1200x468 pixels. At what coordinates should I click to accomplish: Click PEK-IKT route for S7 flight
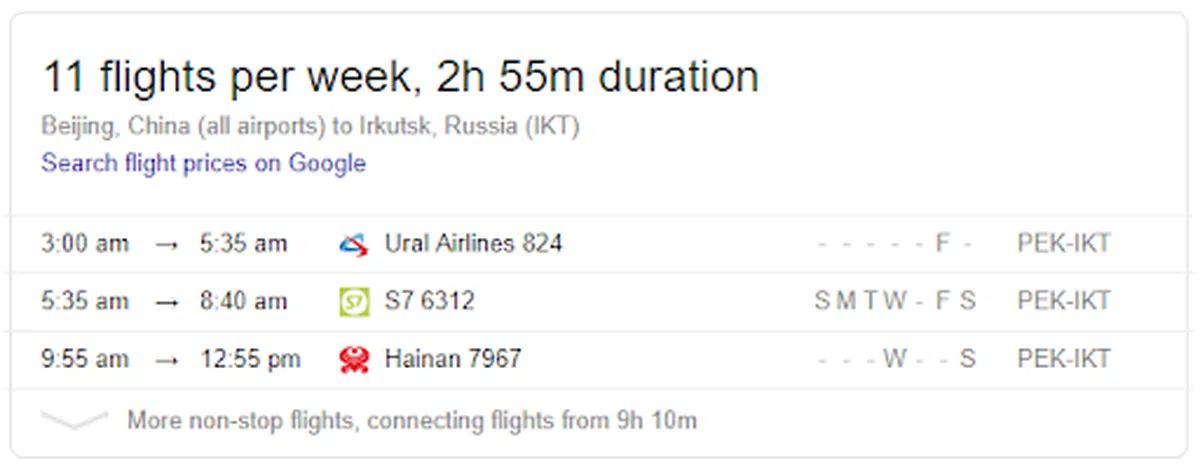(1064, 301)
